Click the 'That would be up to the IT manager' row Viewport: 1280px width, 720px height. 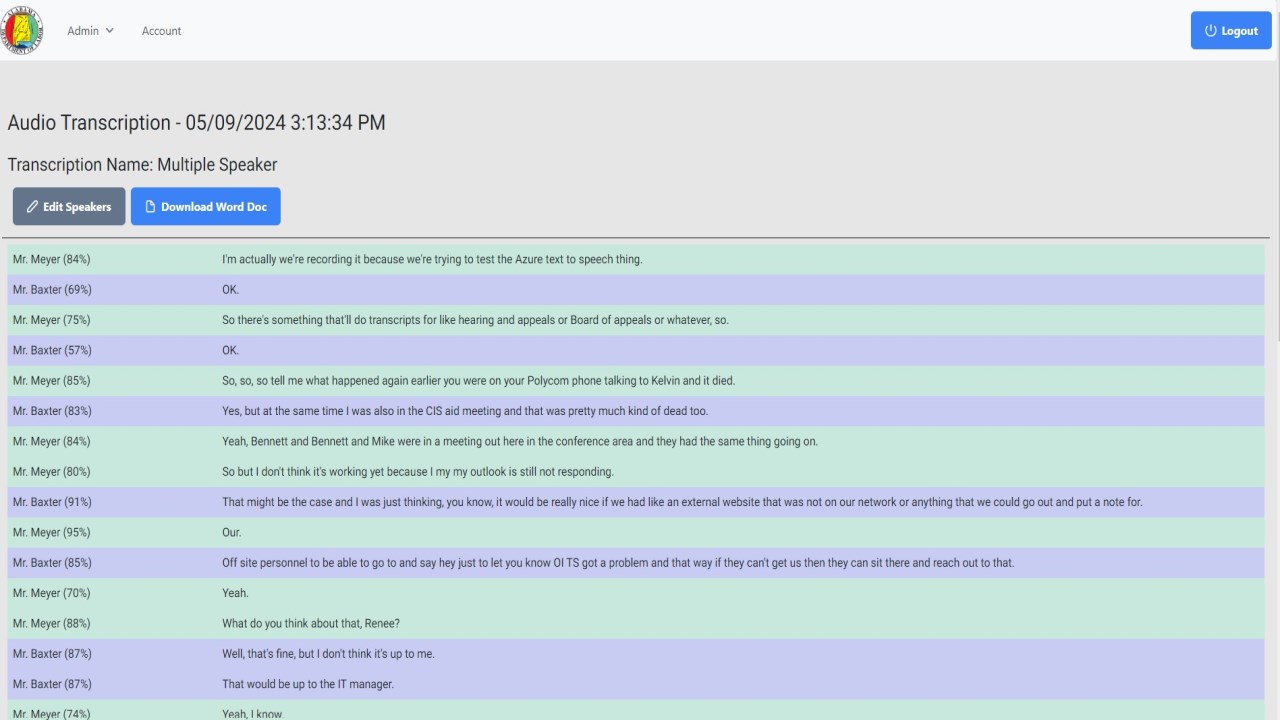pos(308,684)
